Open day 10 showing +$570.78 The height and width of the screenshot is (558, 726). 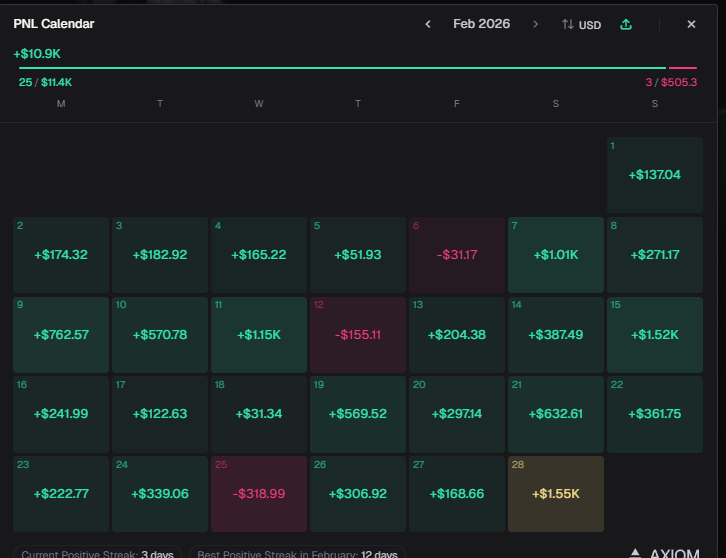(x=160, y=335)
